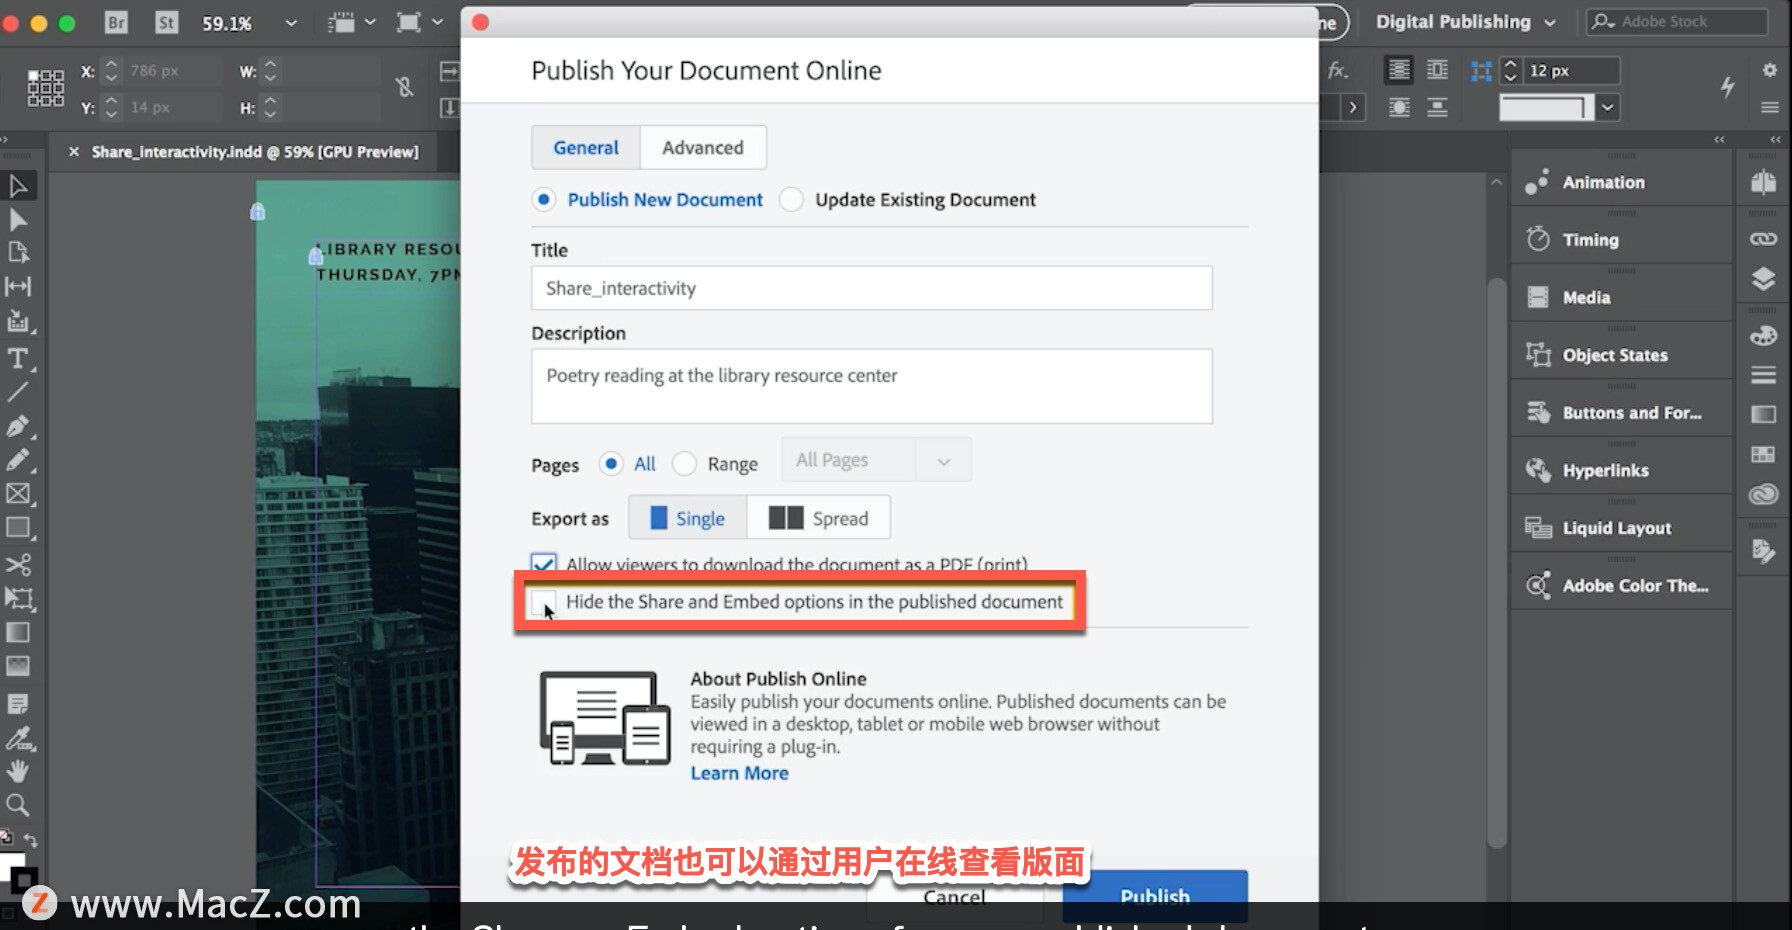Select the Content Collector tool

[18, 321]
